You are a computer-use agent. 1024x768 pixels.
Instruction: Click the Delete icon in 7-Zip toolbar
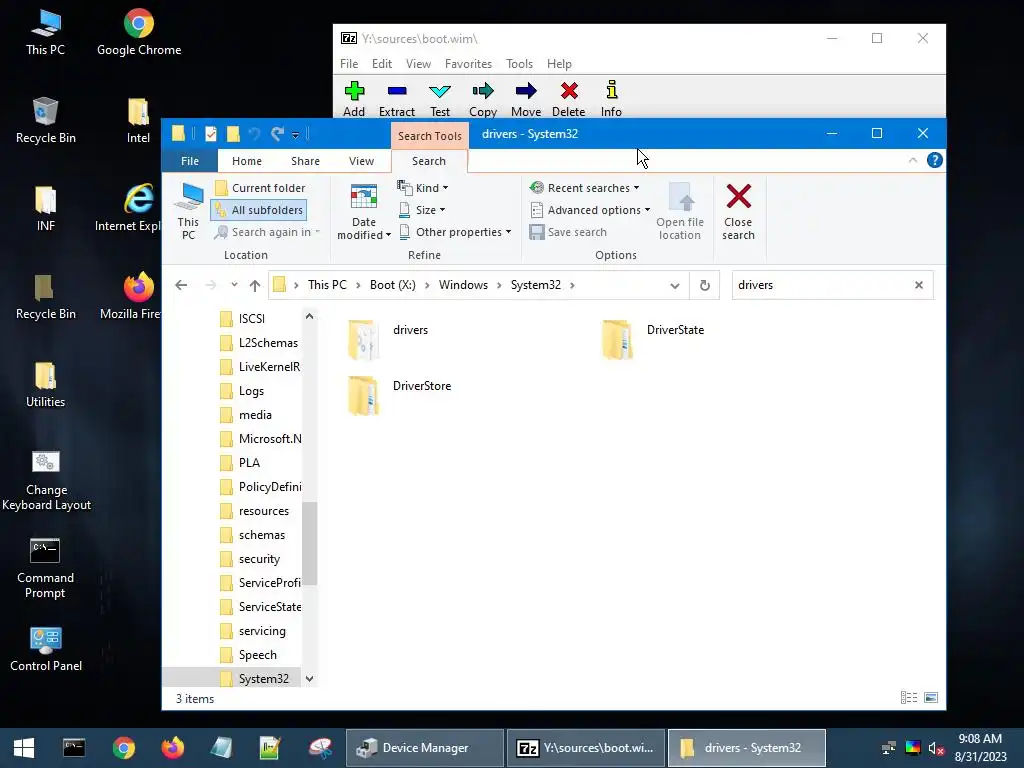point(569,99)
